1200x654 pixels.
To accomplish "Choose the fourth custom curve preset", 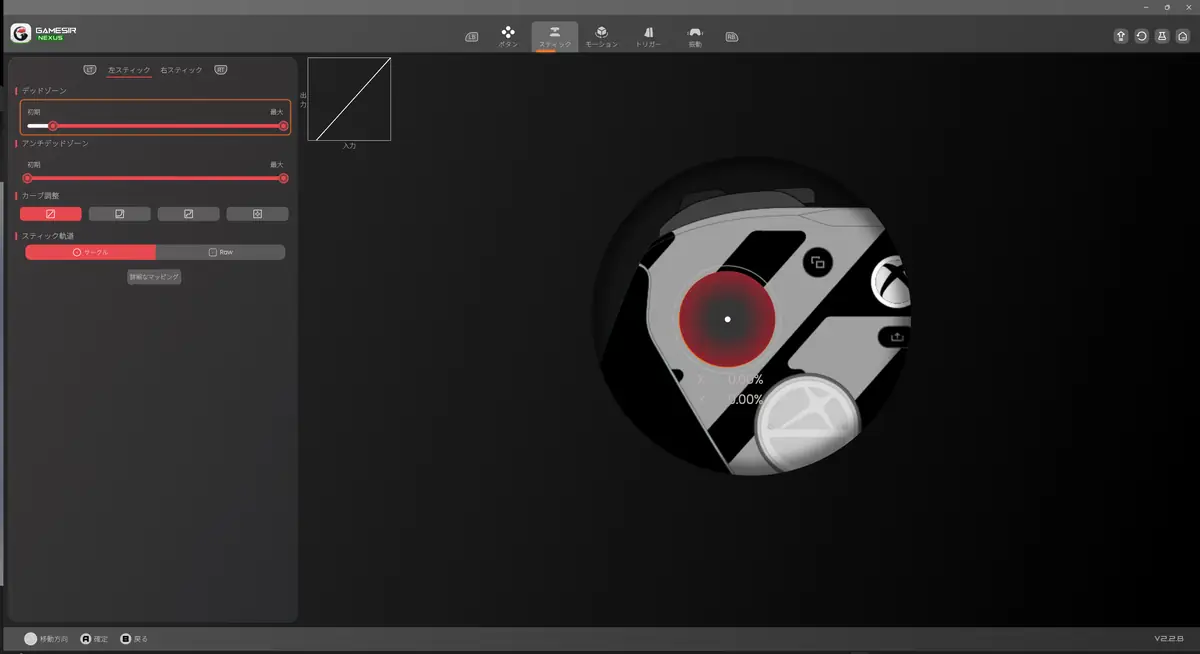I will click(x=257, y=214).
